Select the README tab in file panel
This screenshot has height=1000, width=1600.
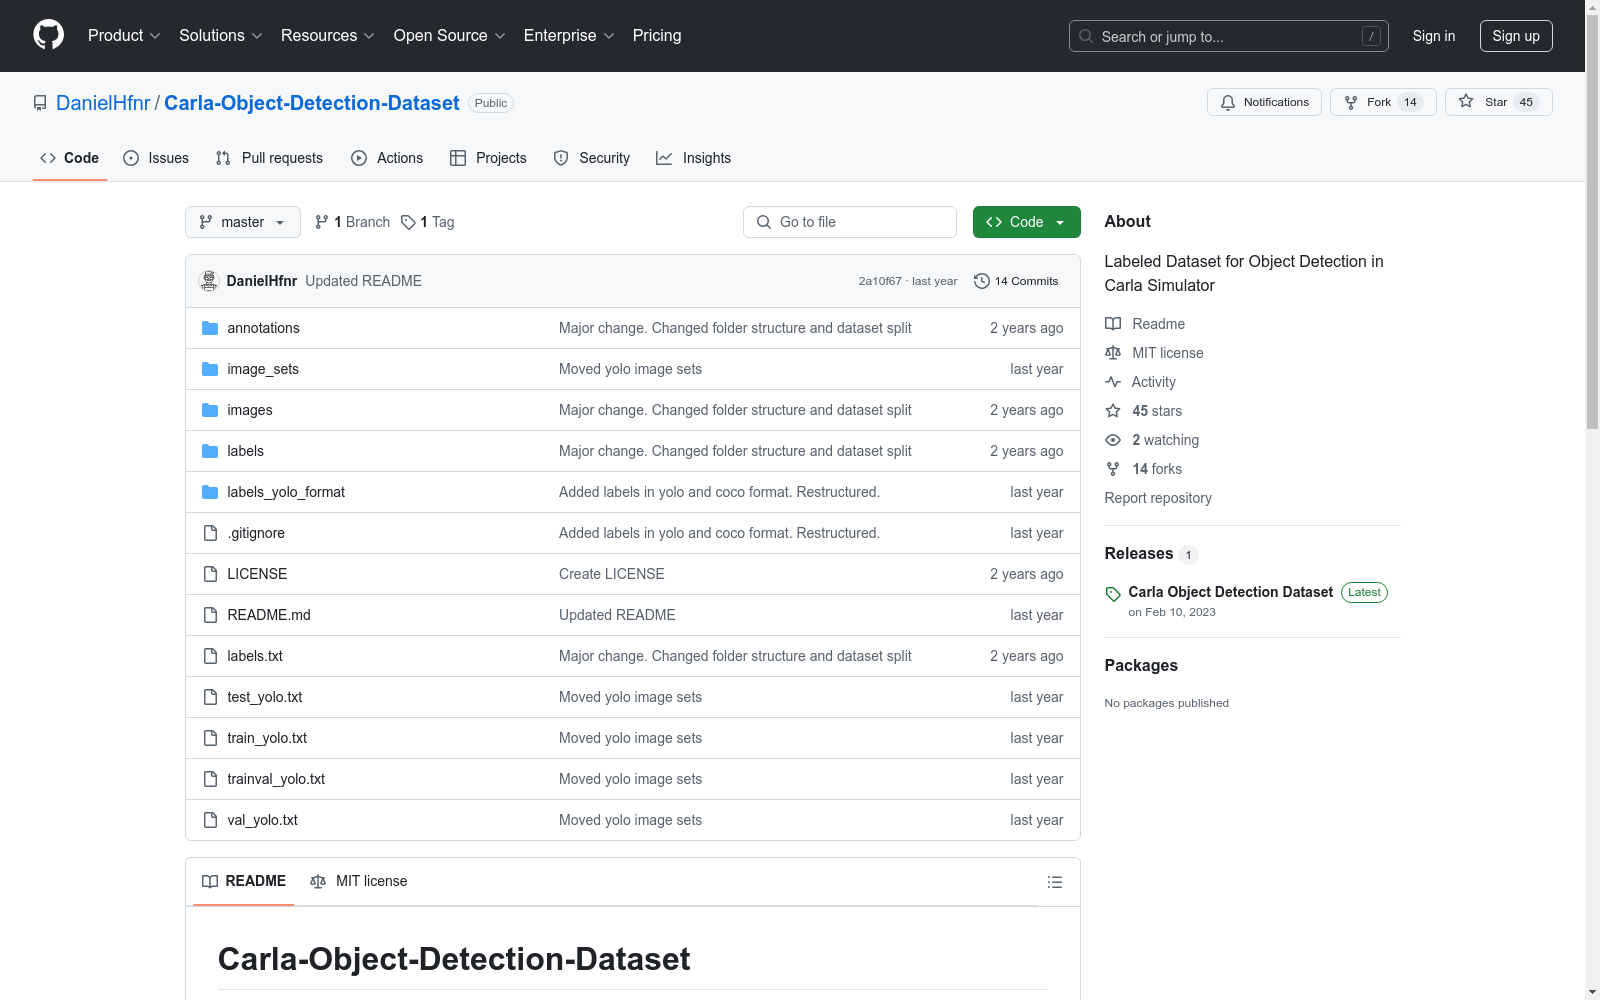244,881
